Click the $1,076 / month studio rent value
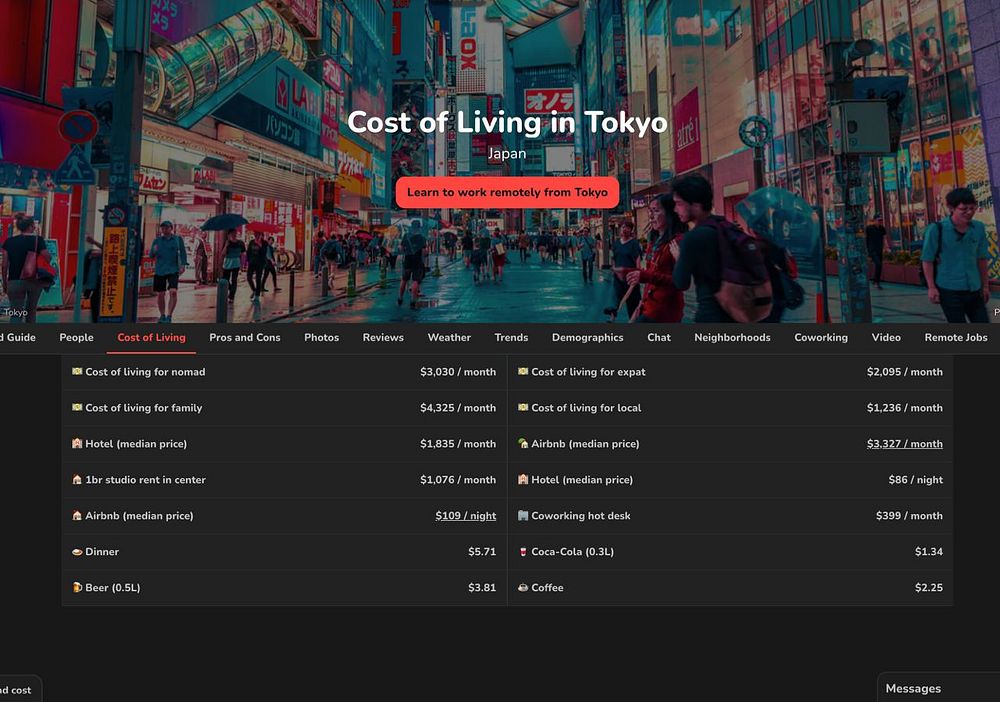Image resolution: width=1000 pixels, height=702 pixels. point(458,479)
